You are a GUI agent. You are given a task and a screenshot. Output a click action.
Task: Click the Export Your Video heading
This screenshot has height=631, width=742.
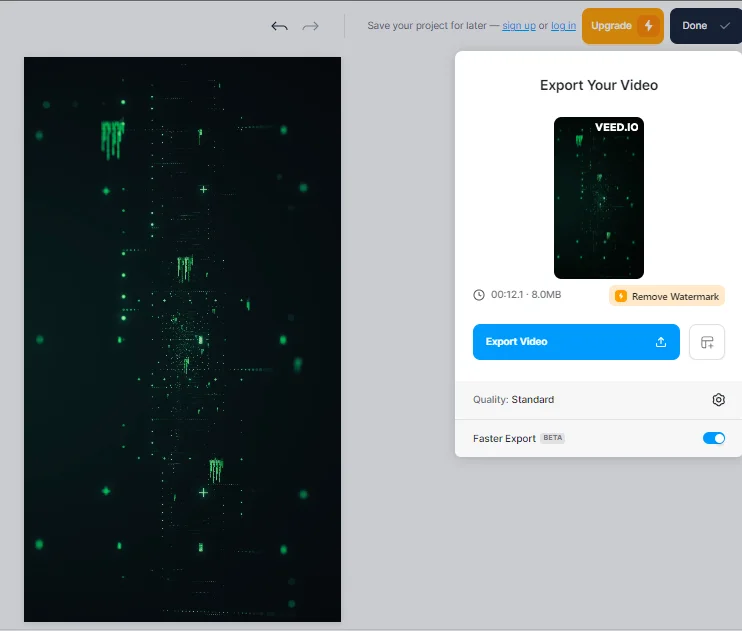pos(599,85)
